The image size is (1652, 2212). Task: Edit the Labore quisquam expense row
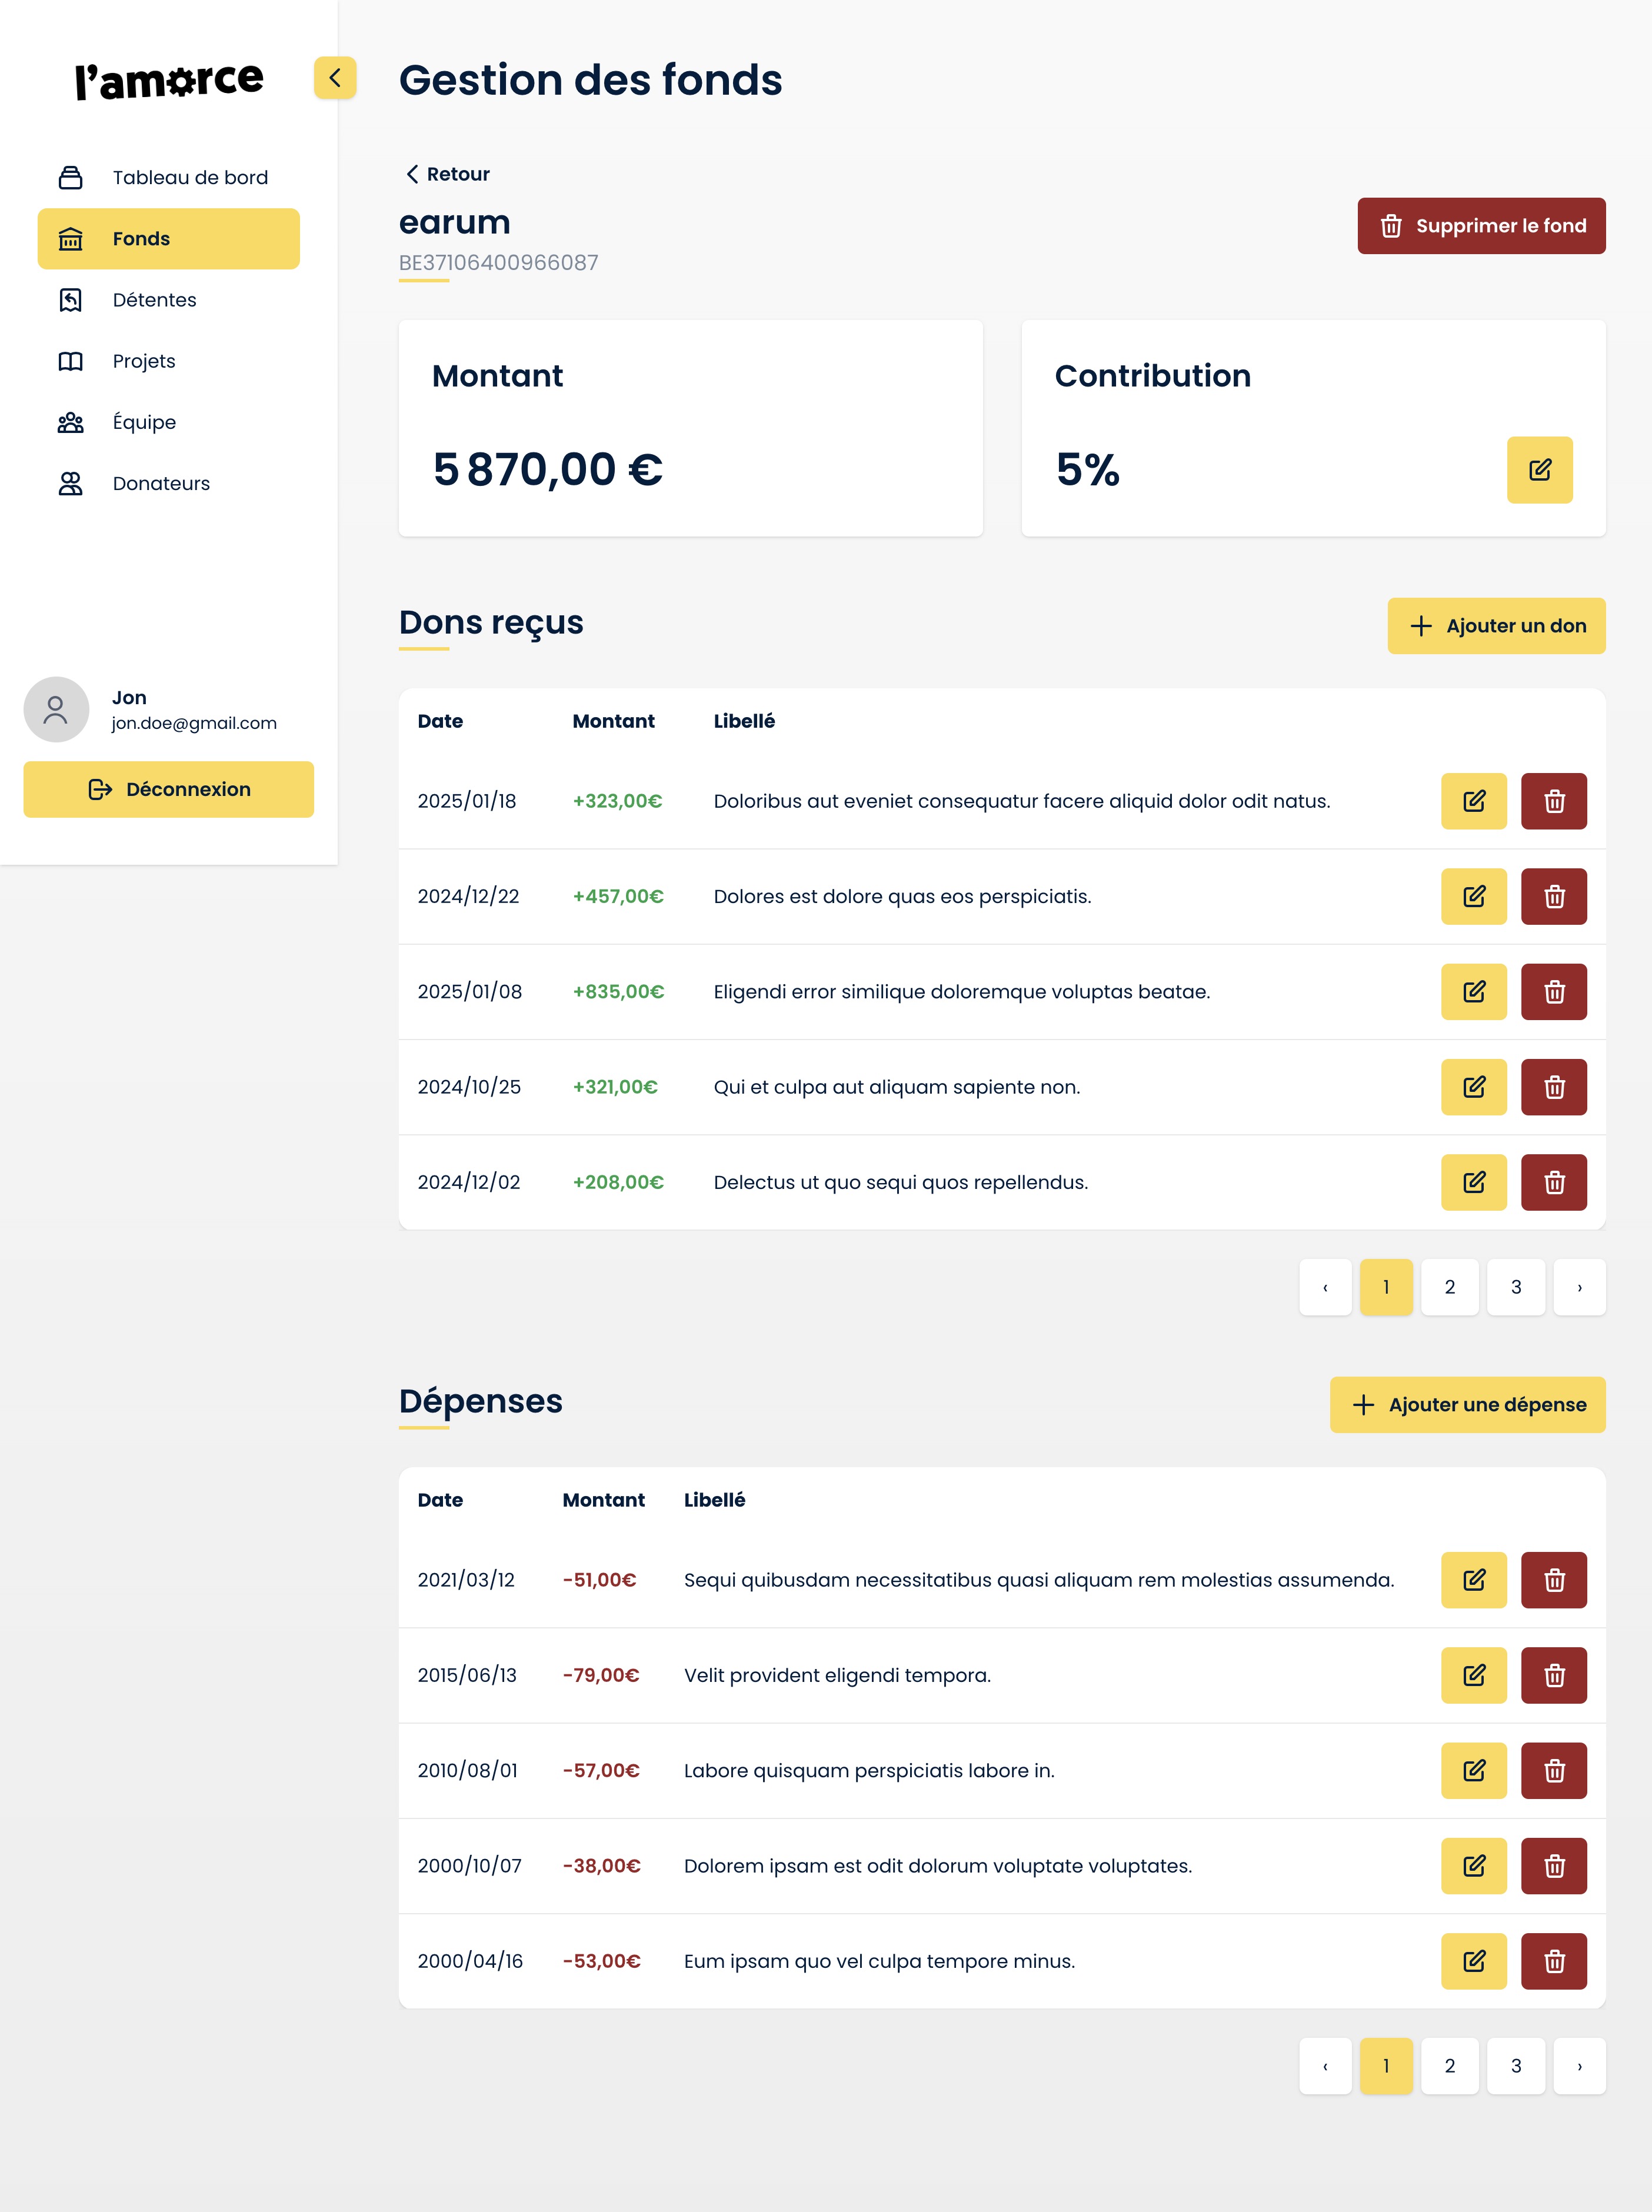pyautogui.click(x=1473, y=1771)
